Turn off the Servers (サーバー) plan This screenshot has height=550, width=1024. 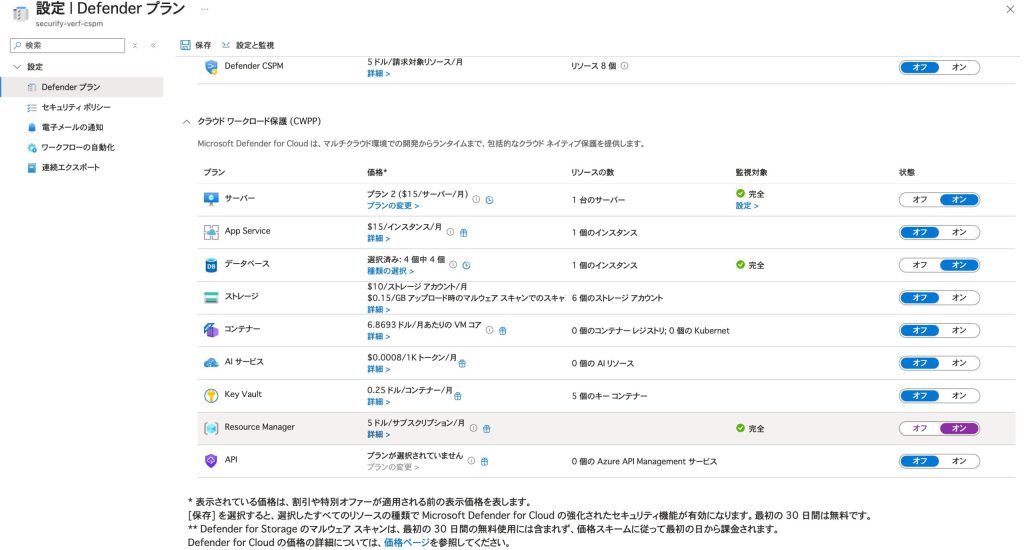tap(919, 199)
